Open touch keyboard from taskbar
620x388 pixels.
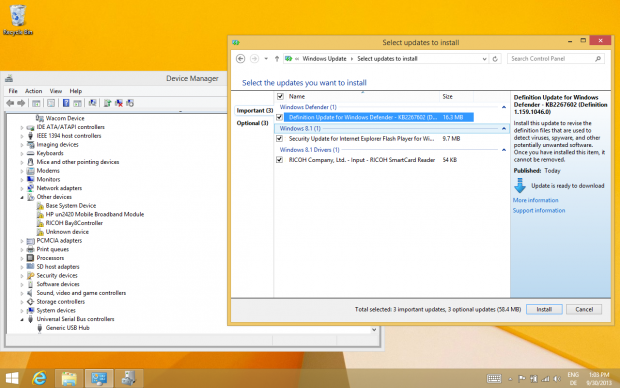click(494, 379)
